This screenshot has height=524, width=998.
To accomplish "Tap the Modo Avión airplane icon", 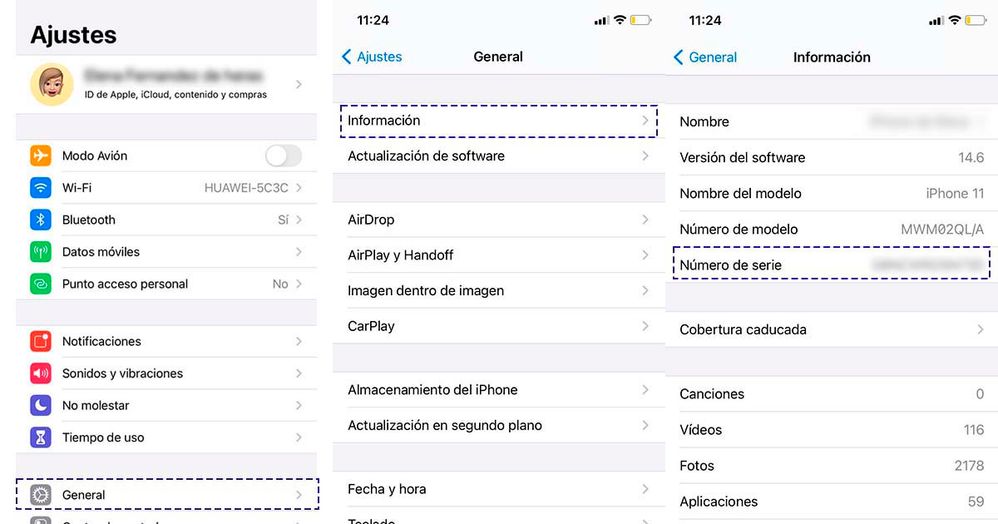I will (x=41, y=156).
